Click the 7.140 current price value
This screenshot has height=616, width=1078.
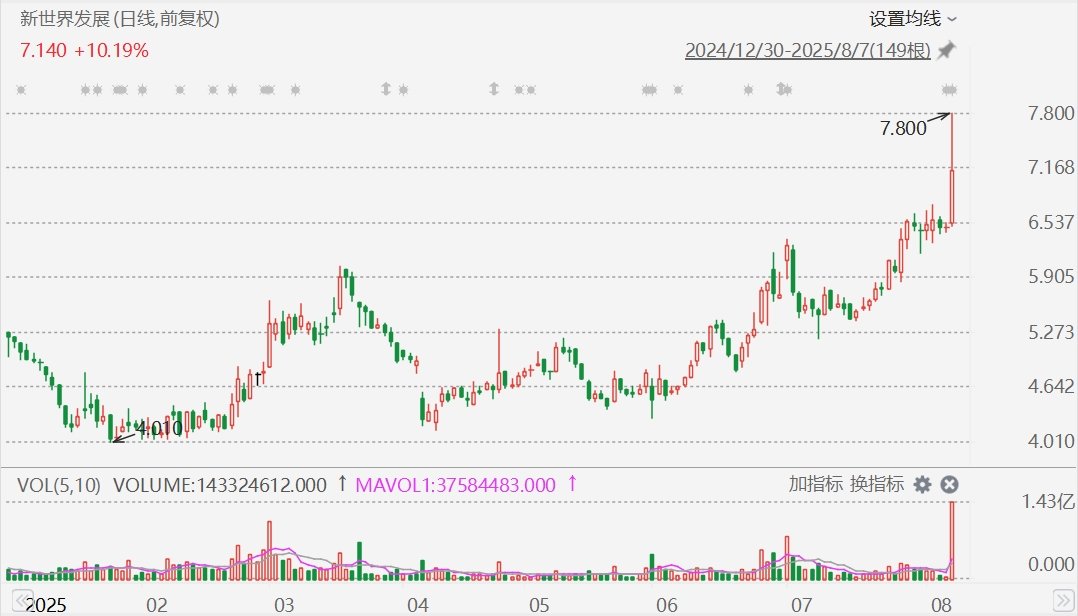(x=43, y=50)
